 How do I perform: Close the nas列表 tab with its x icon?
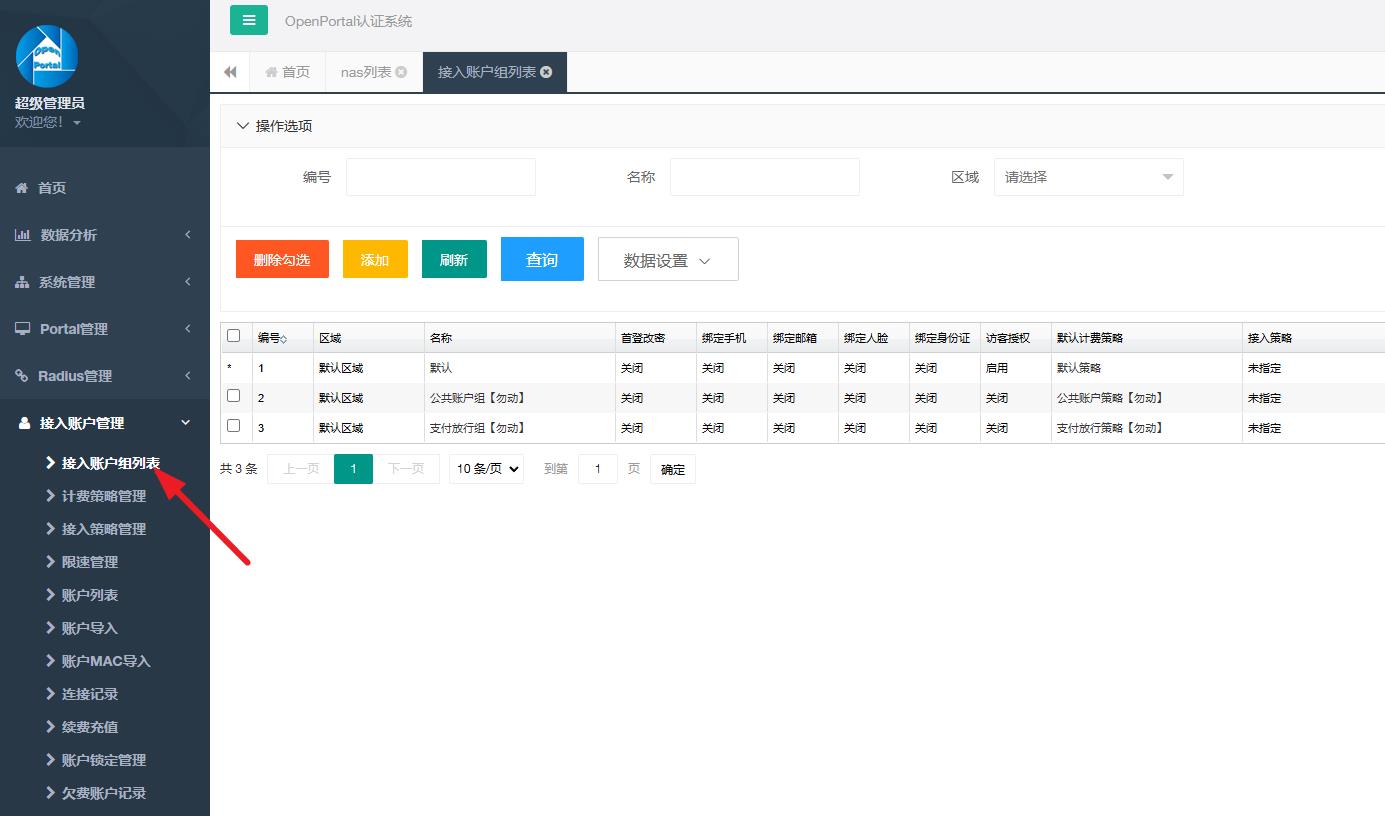[x=401, y=72]
